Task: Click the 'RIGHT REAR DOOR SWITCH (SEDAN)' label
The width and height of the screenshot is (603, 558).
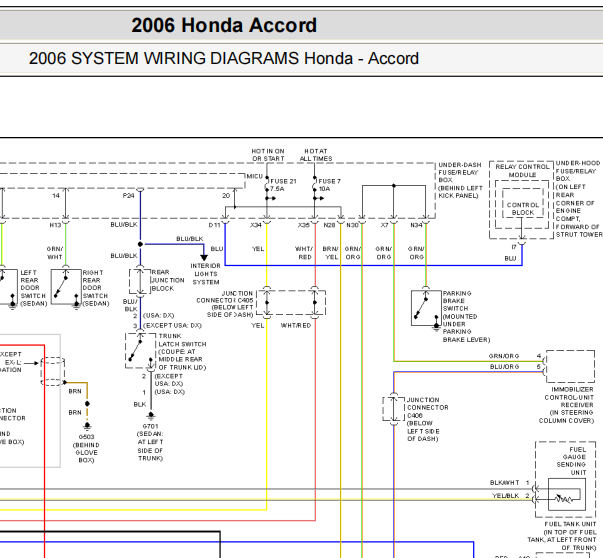Action: 95,288
